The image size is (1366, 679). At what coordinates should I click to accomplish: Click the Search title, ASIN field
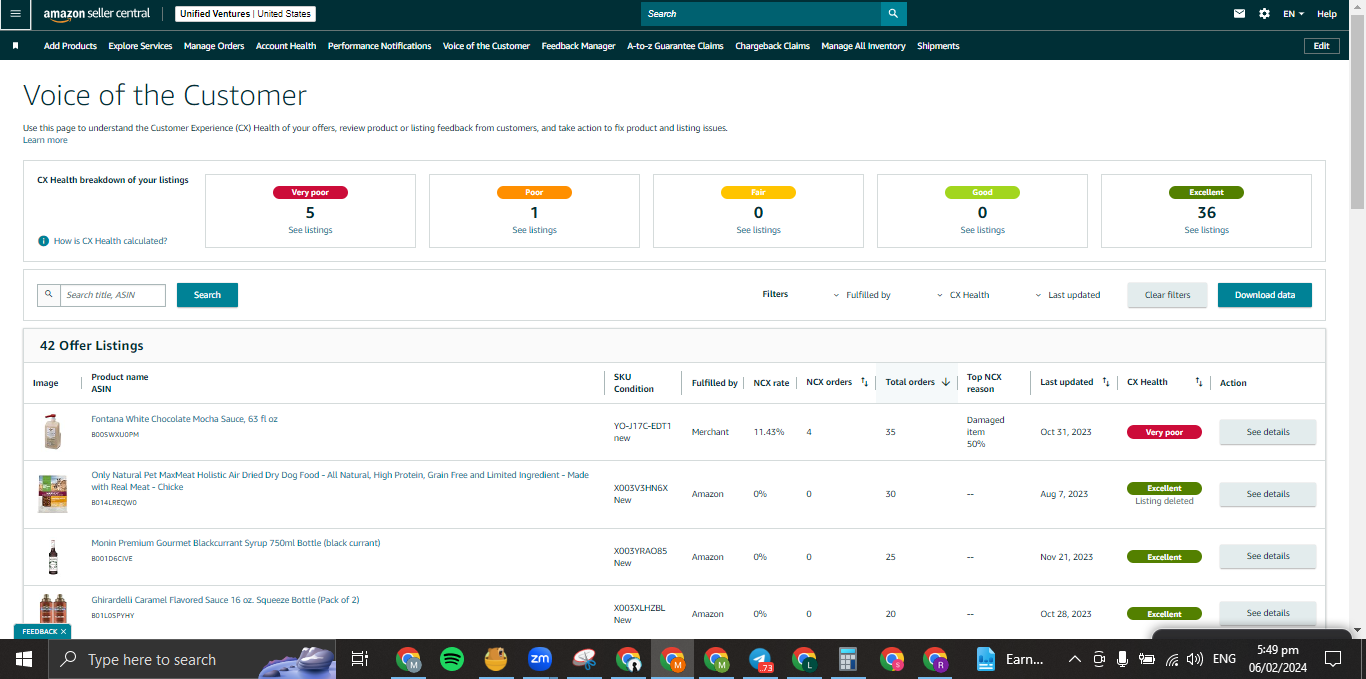tap(112, 295)
